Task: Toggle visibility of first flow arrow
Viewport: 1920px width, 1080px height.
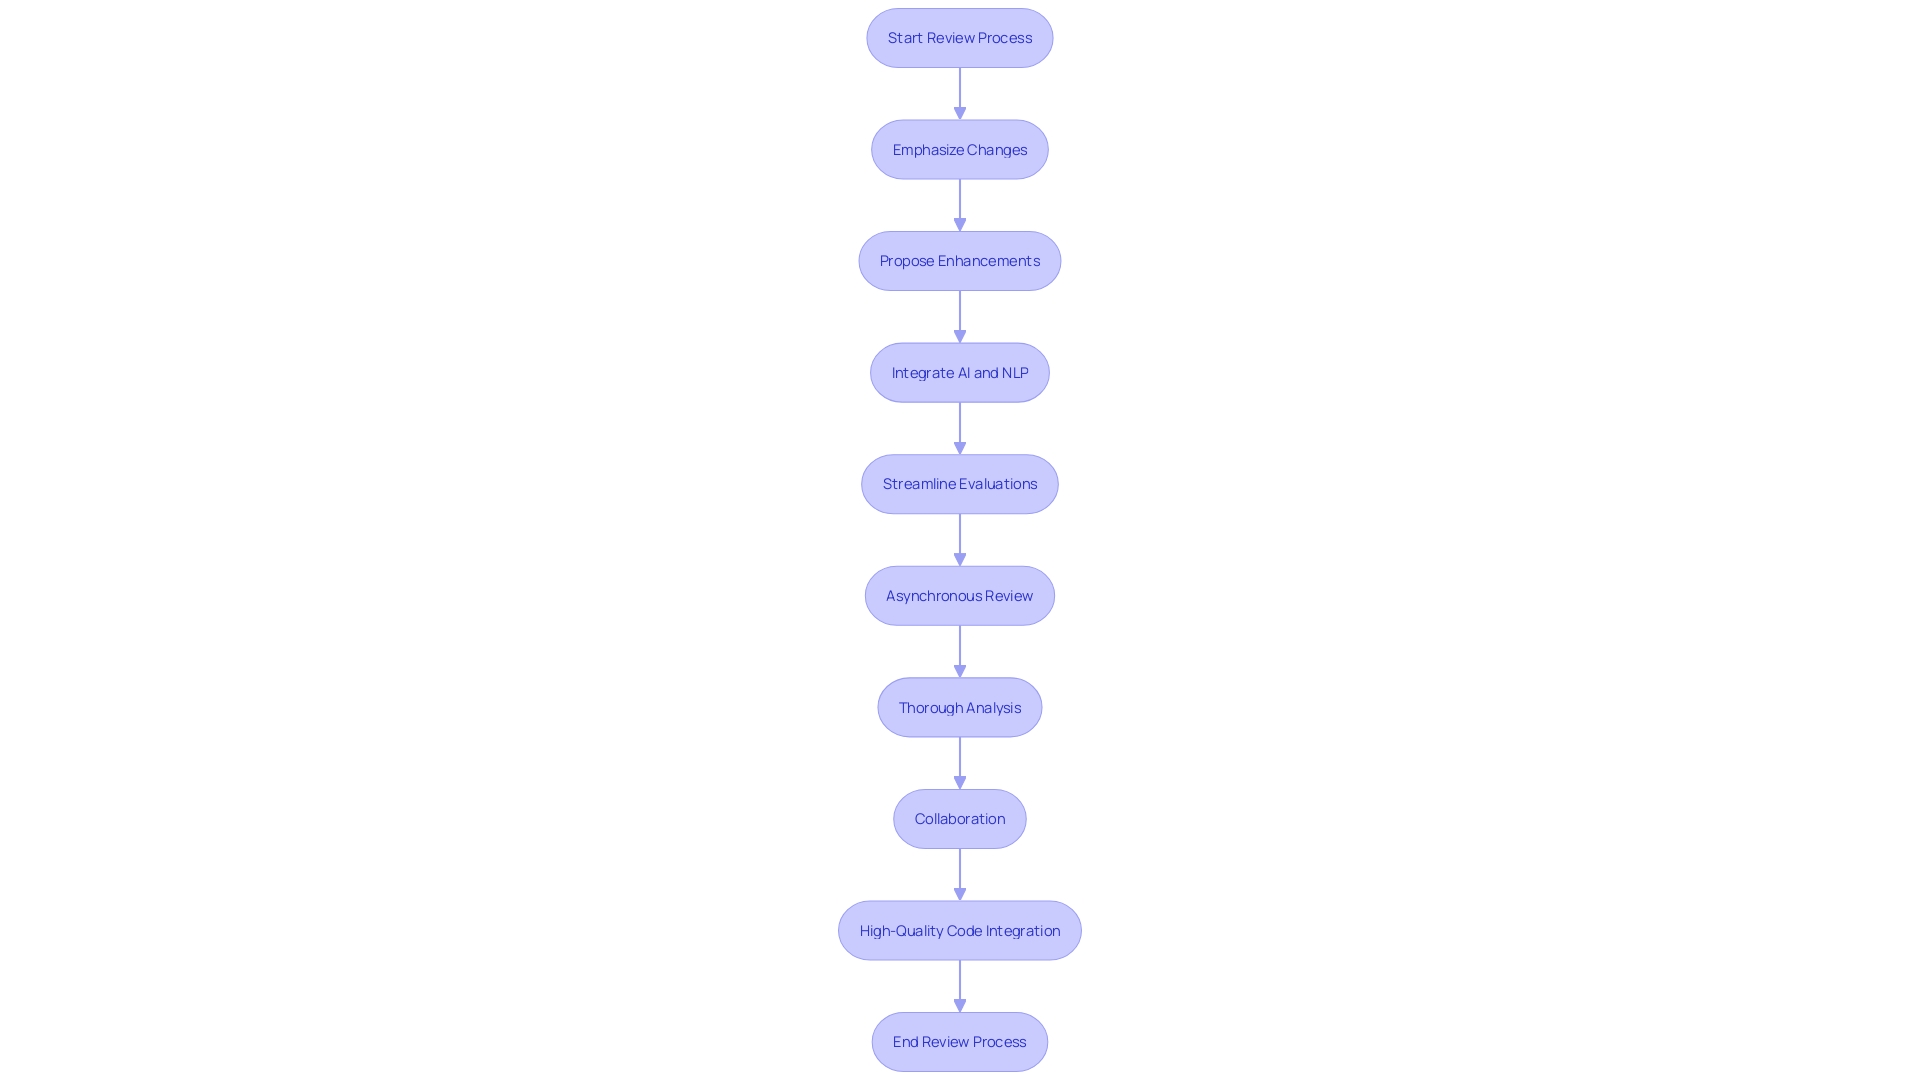Action: (960, 92)
